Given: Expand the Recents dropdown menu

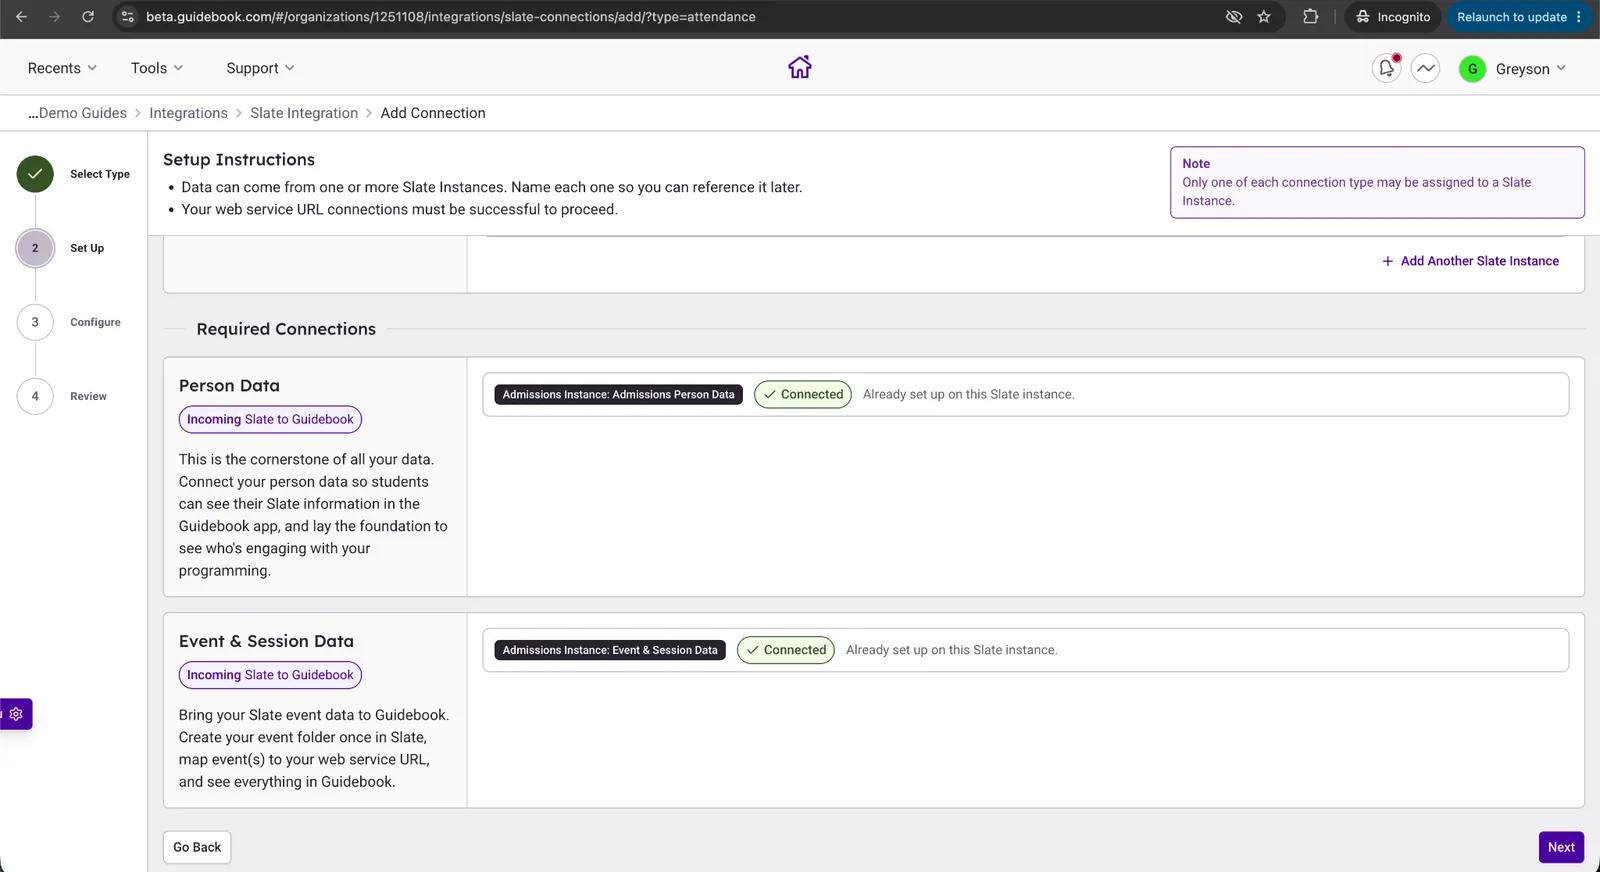Looking at the screenshot, I should point(62,68).
